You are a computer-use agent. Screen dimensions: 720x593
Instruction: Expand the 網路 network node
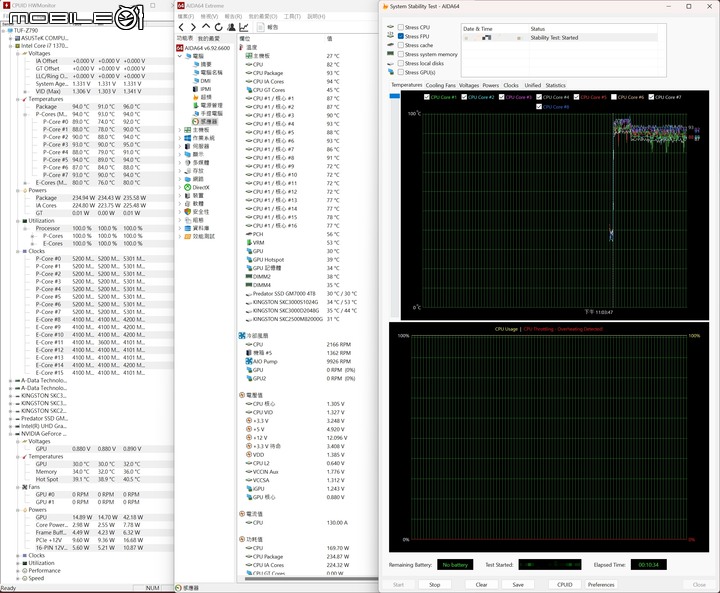coord(180,179)
